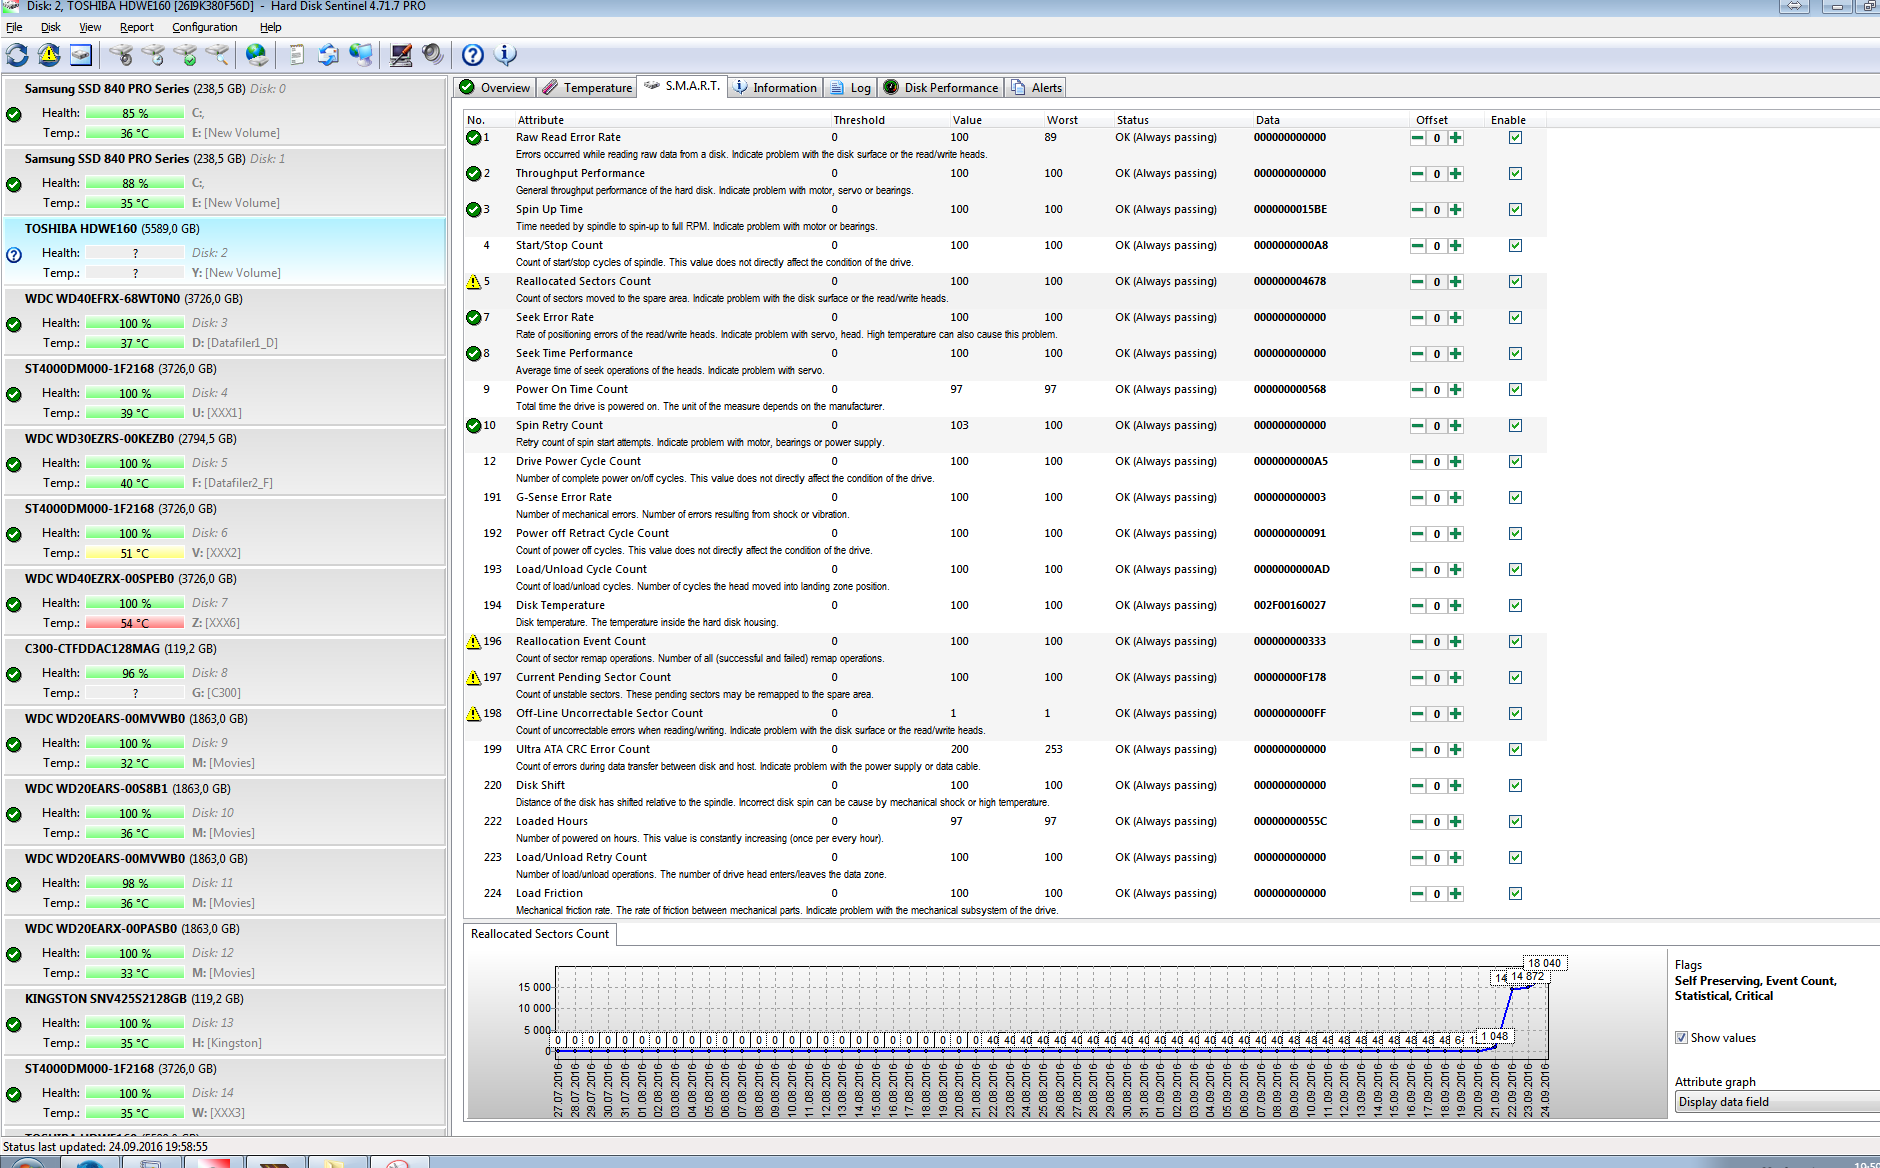Click the Refresh toolbar icon
This screenshot has height=1168, width=1880.
coord(17,55)
